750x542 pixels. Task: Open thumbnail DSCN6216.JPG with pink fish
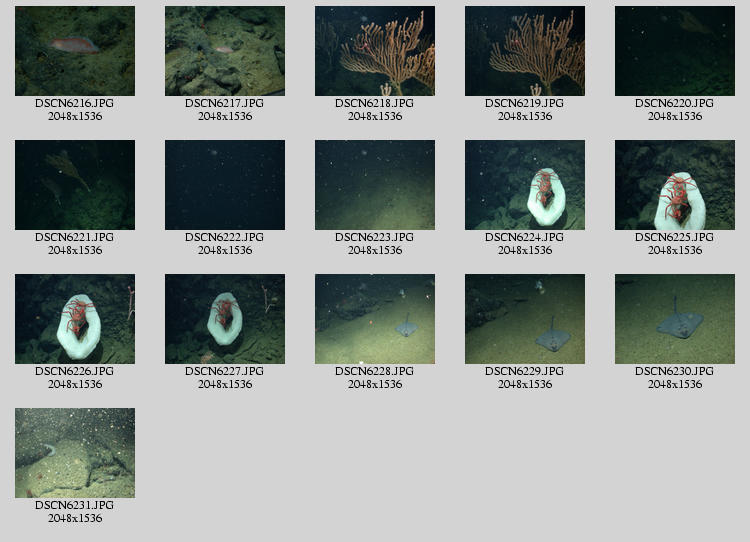coord(75,51)
